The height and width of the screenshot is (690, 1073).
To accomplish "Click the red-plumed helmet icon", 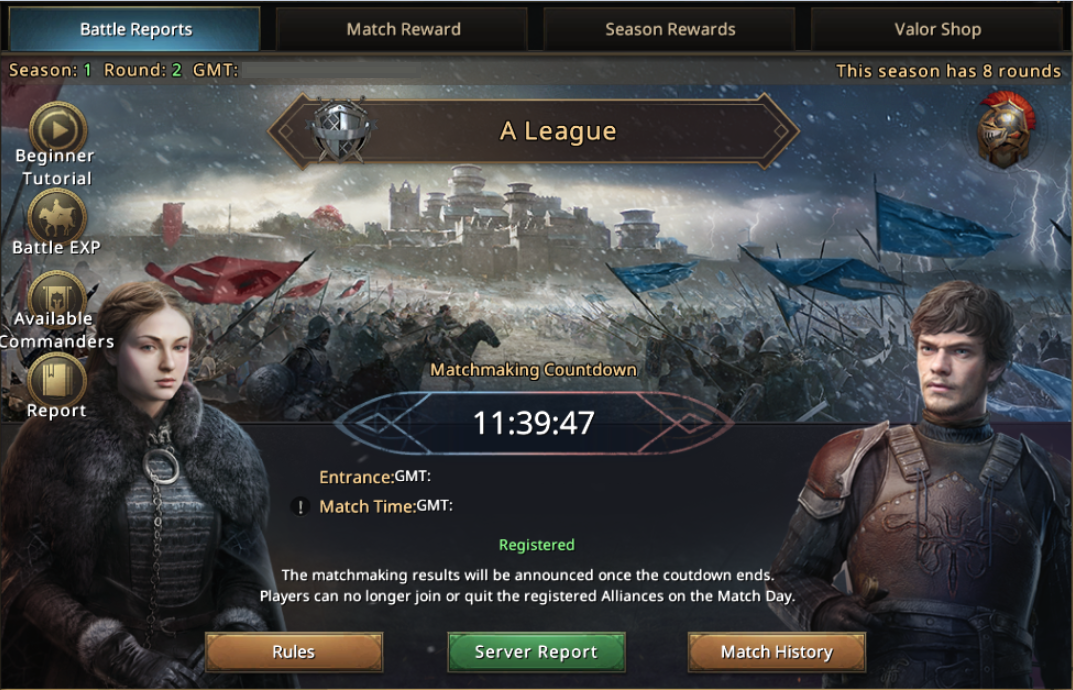I will click(x=1005, y=130).
